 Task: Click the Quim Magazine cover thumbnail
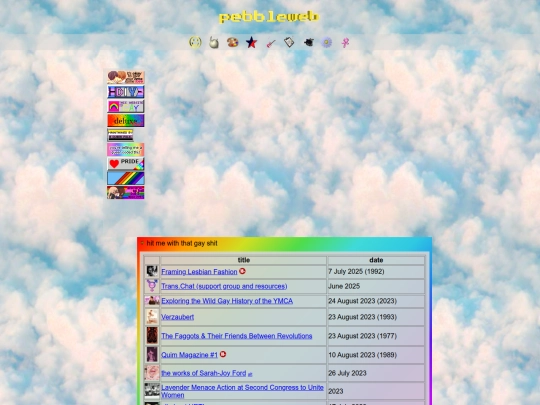[152, 355]
